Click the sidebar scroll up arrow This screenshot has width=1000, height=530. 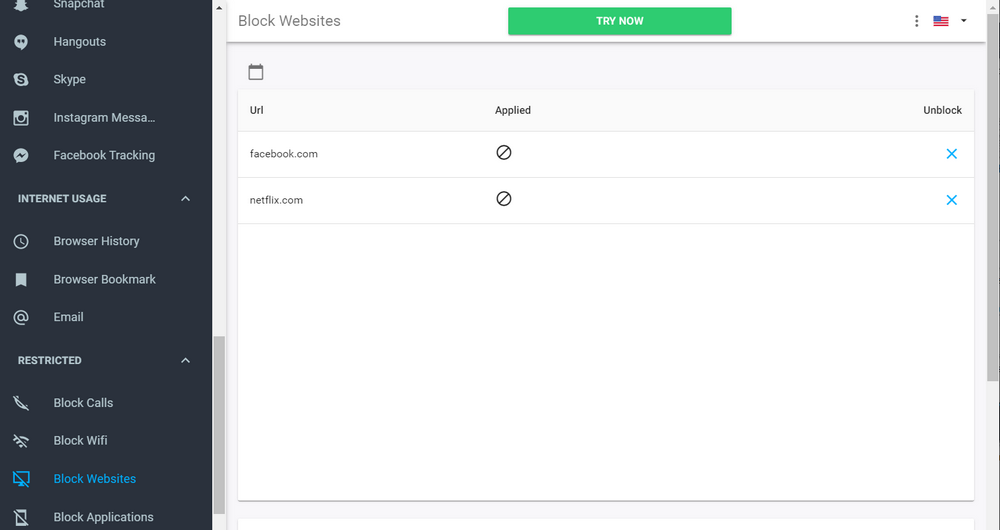[x=219, y=8]
